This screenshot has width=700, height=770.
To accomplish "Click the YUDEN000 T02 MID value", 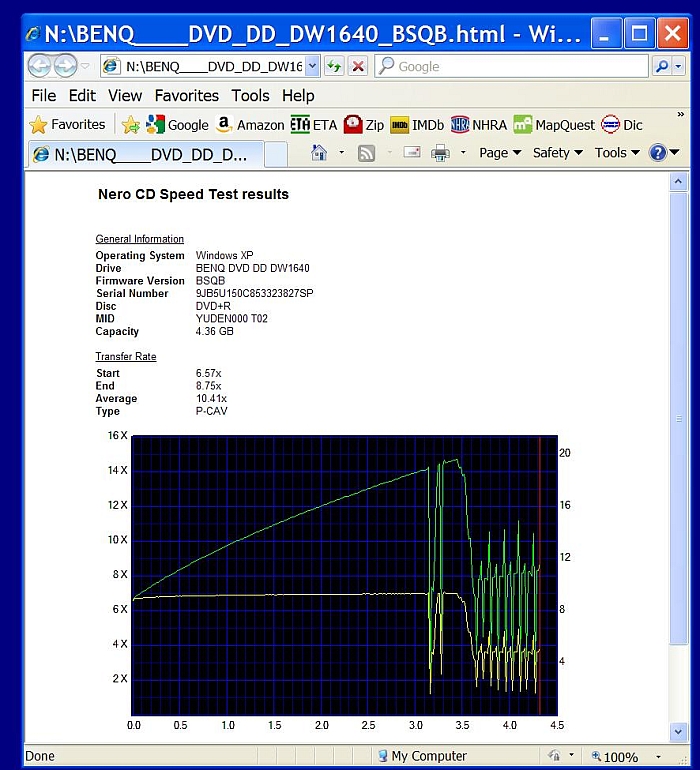I will tap(231, 319).
